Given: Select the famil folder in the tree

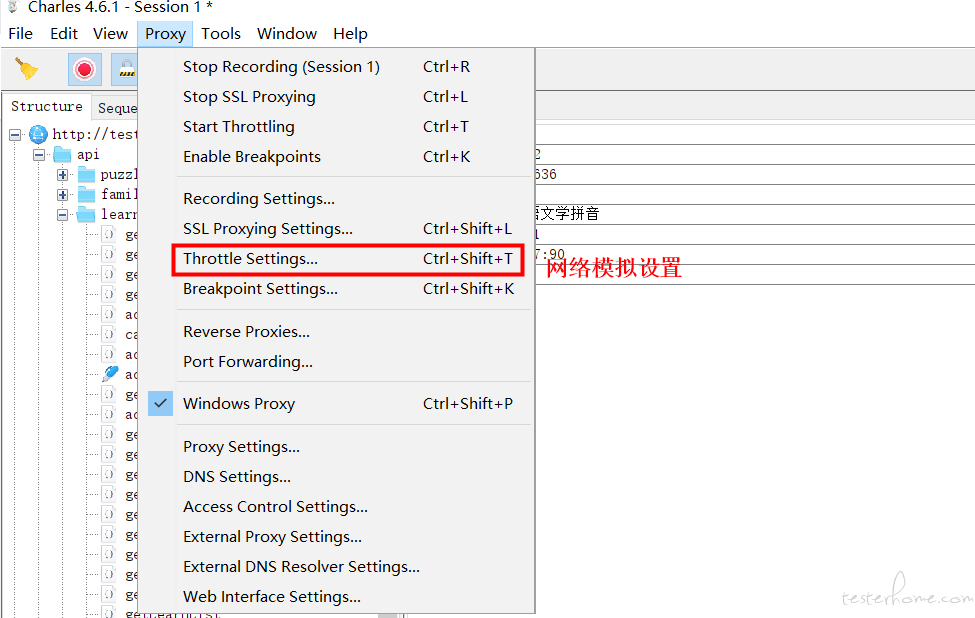Looking at the screenshot, I should (x=108, y=195).
